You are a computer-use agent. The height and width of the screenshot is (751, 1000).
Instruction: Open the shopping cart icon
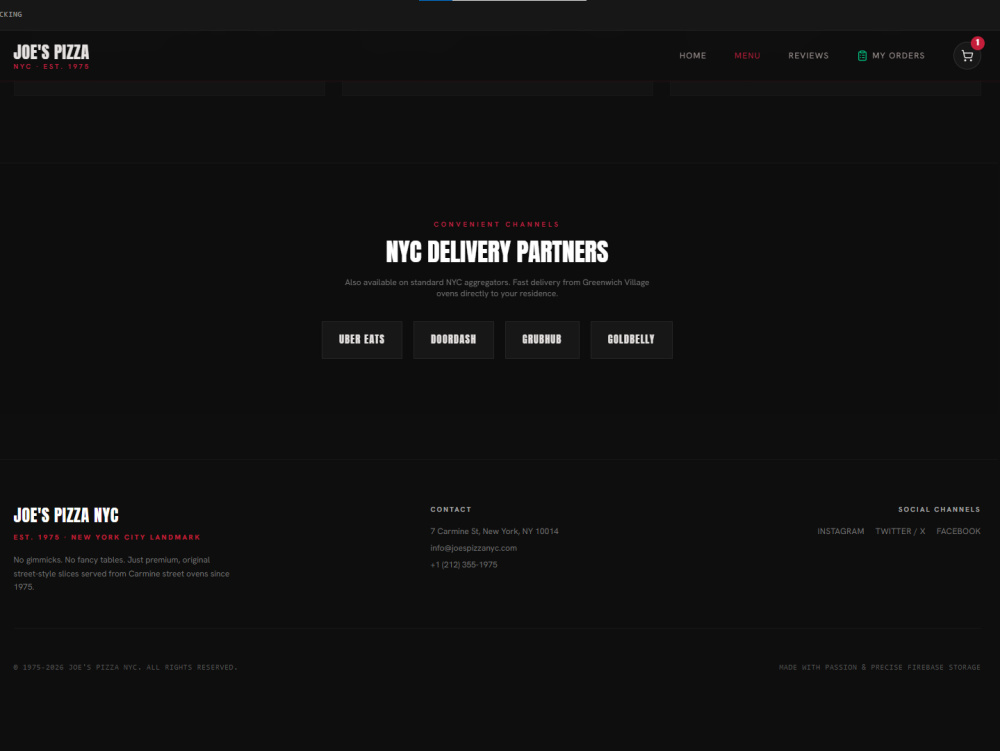point(967,56)
